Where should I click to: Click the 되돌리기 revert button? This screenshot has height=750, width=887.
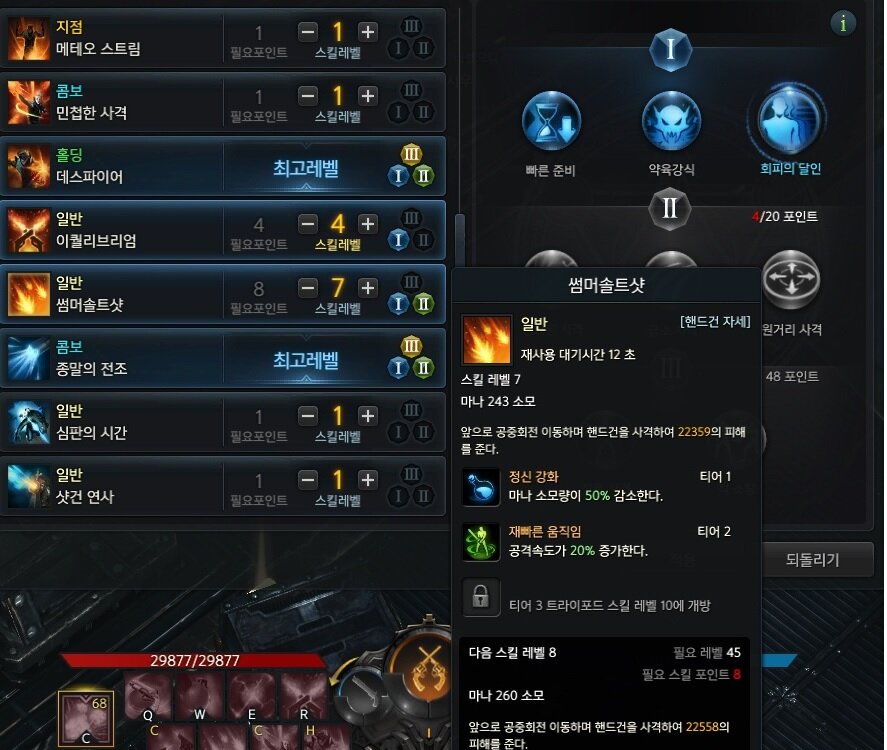point(812,559)
